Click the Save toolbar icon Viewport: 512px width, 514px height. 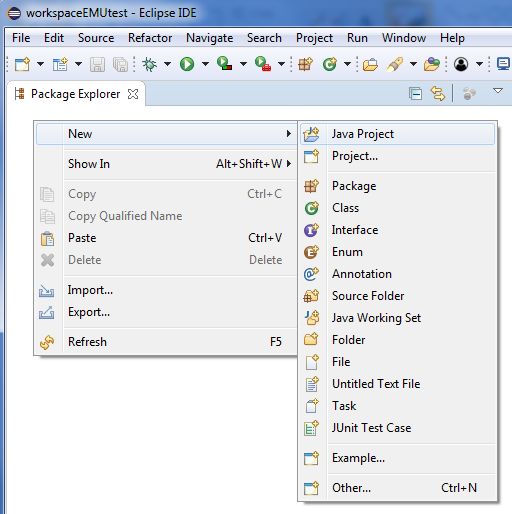(97, 64)
